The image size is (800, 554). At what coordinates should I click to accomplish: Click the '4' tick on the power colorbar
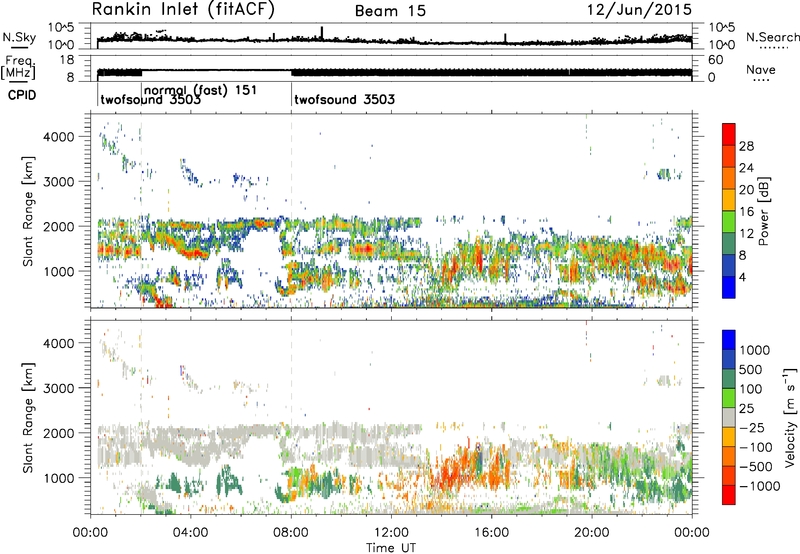[742, 277]
